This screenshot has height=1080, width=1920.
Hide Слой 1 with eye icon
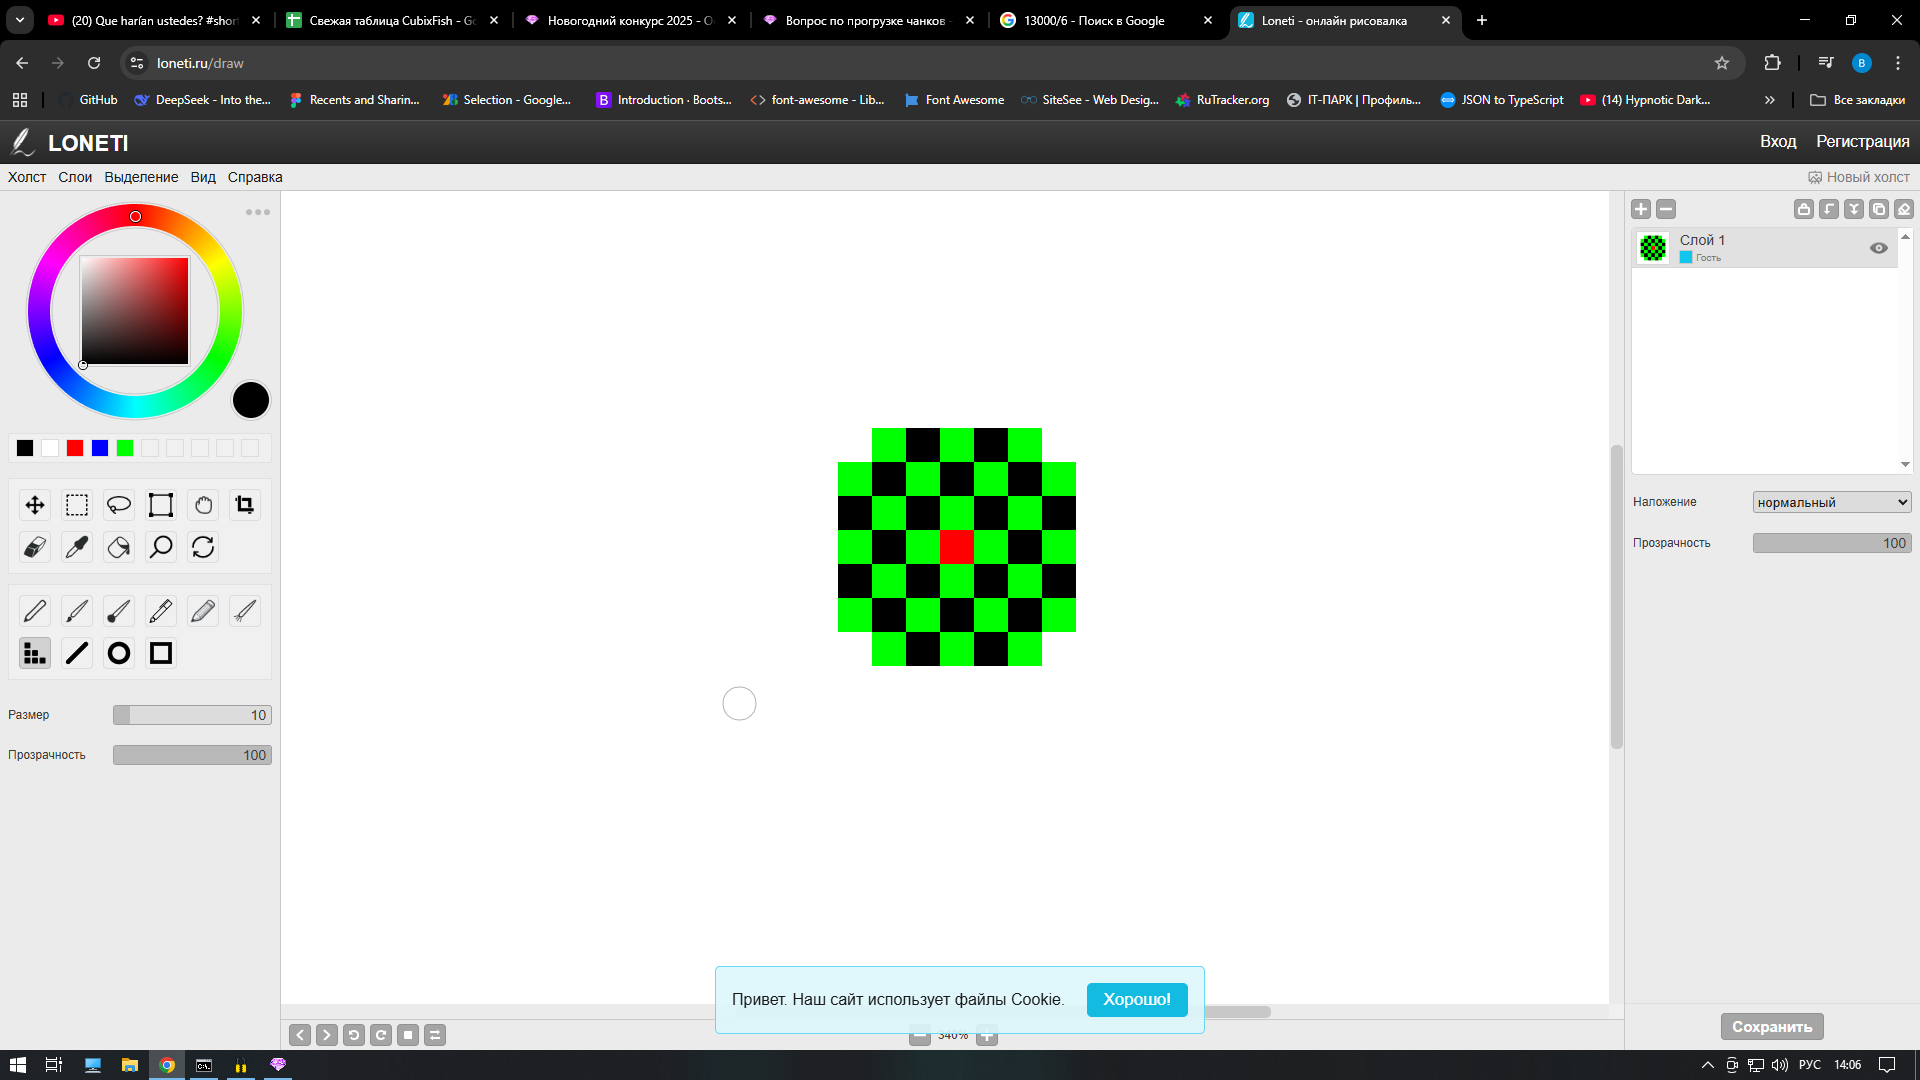tap(1879, 248)
